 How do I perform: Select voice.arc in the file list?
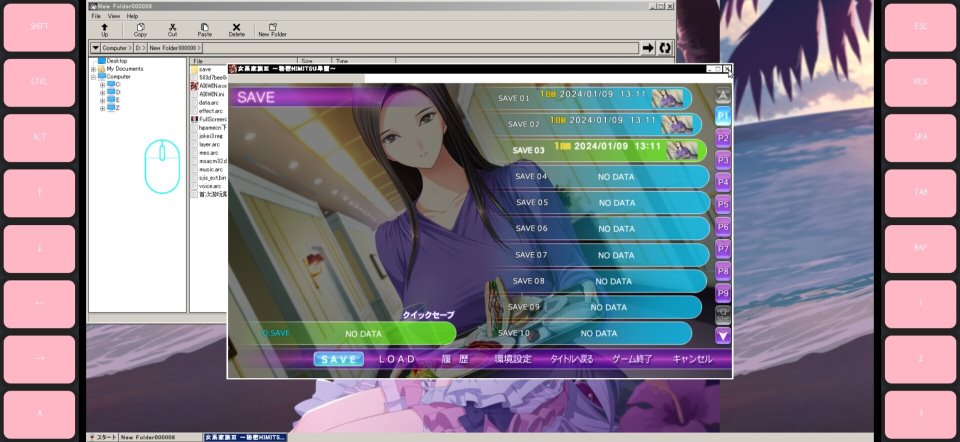tap(206, 185)
